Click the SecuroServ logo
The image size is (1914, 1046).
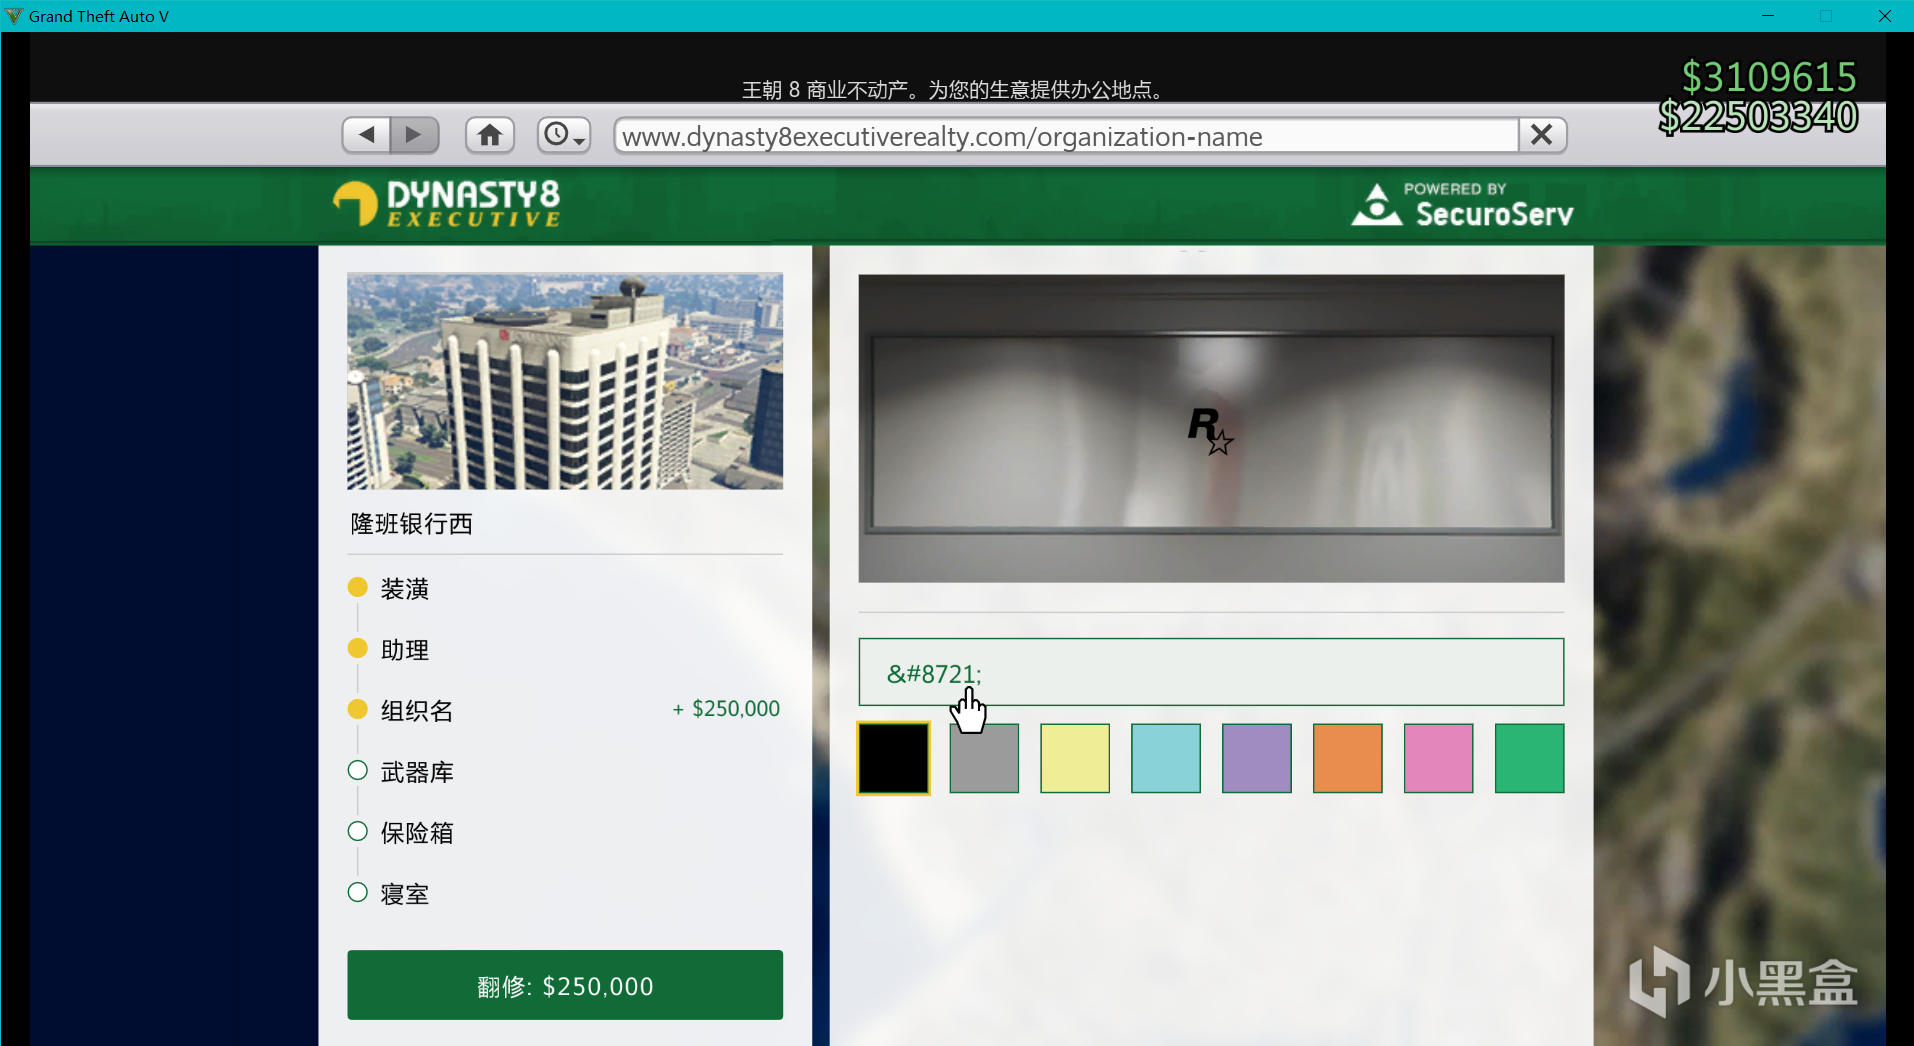[x=1463, y=205]
